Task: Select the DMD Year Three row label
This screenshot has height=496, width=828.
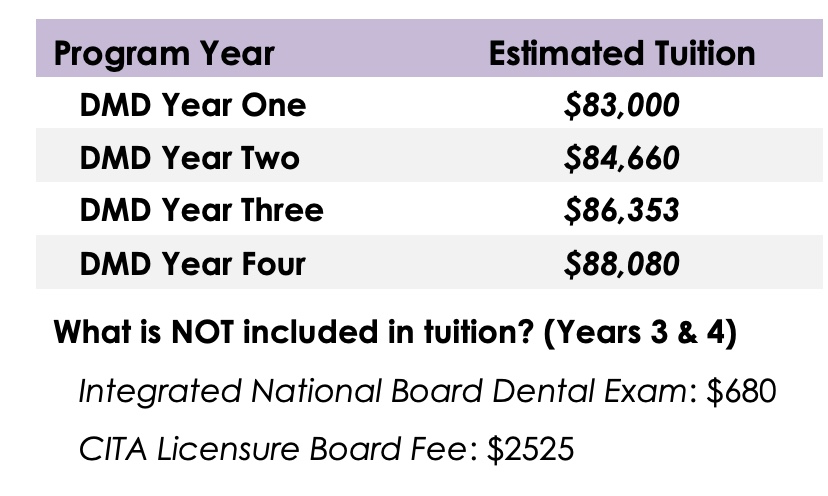Action: pyautogui.click(x=202, y=210)
